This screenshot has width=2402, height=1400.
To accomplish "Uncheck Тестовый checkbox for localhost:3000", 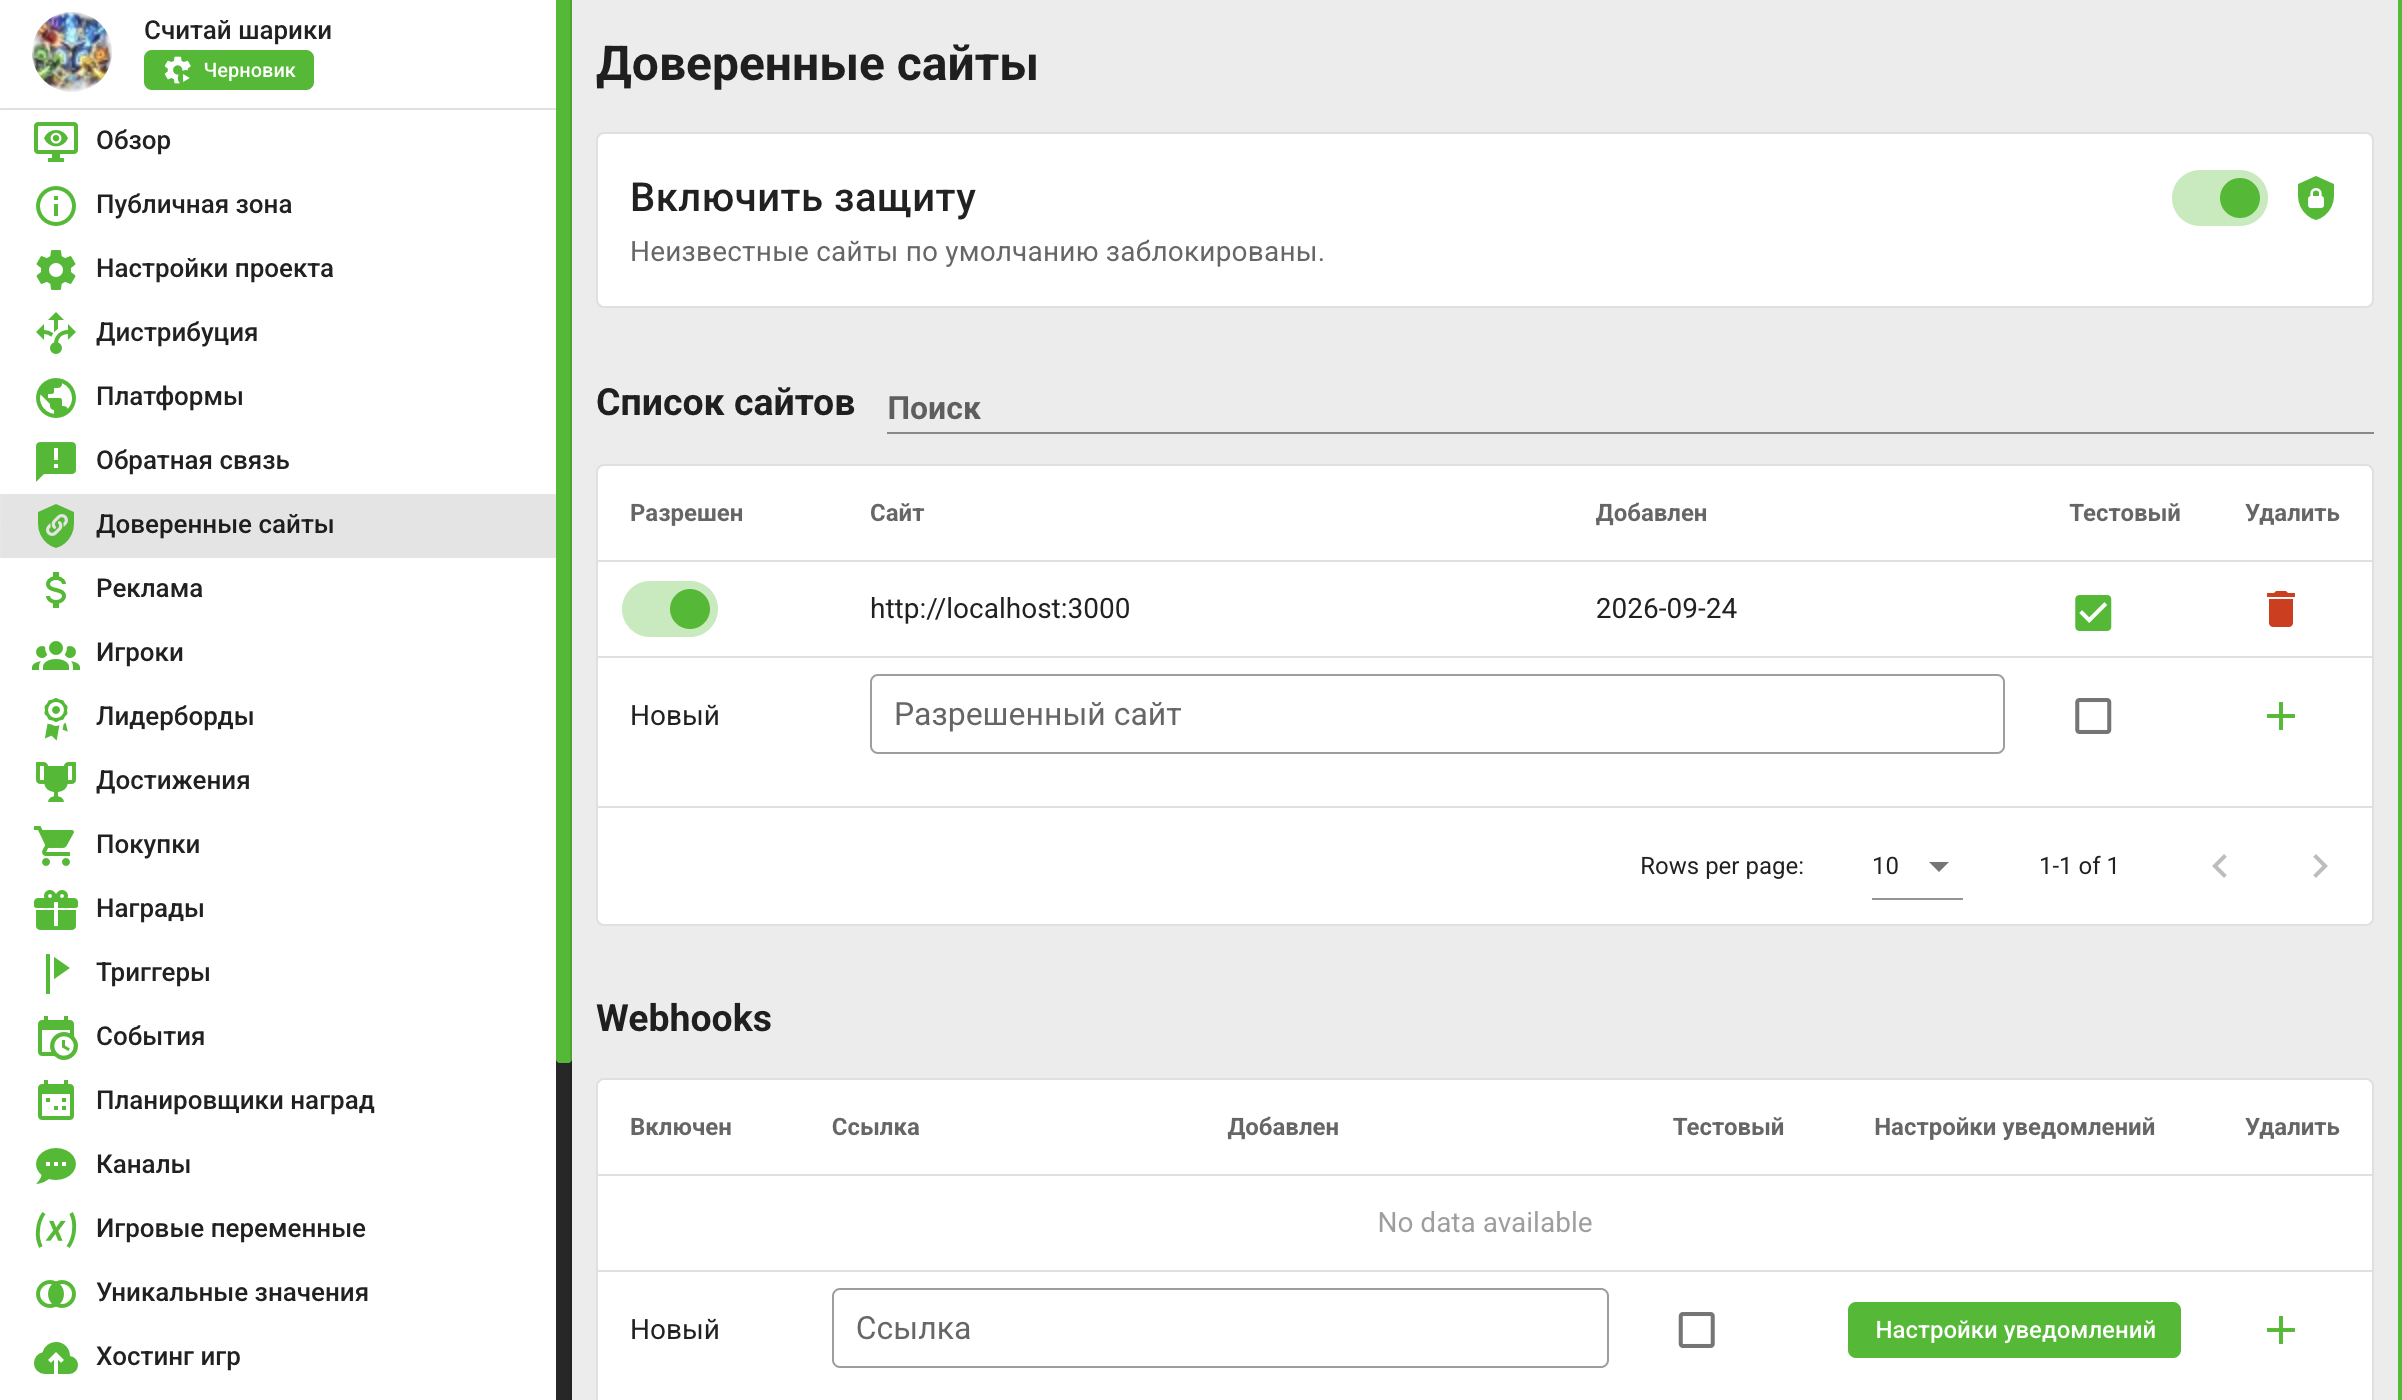I will click(x=2093, y=612).
